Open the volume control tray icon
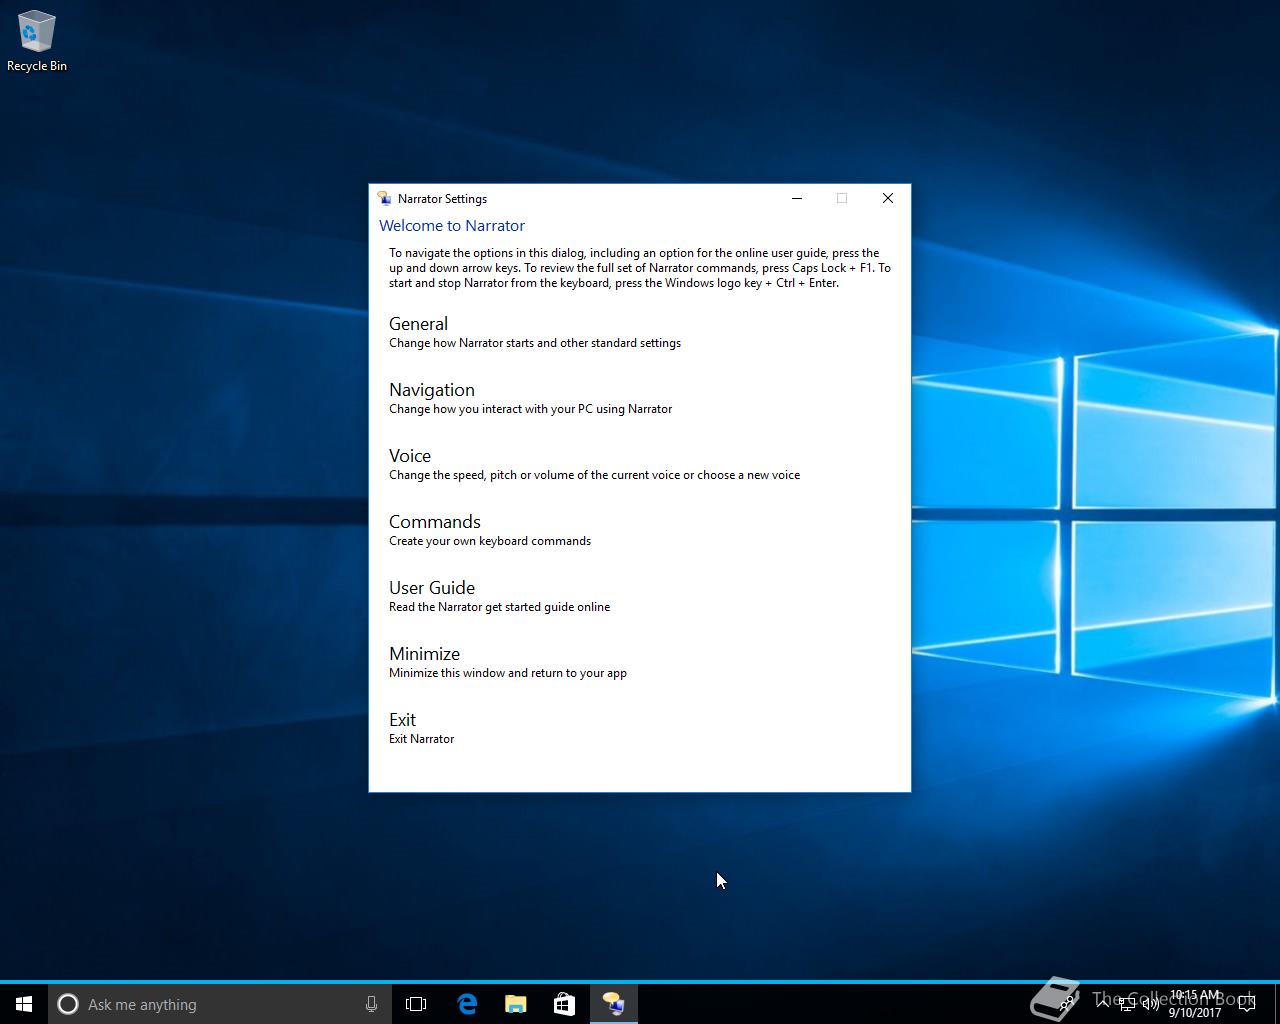 (1150, 1004)
